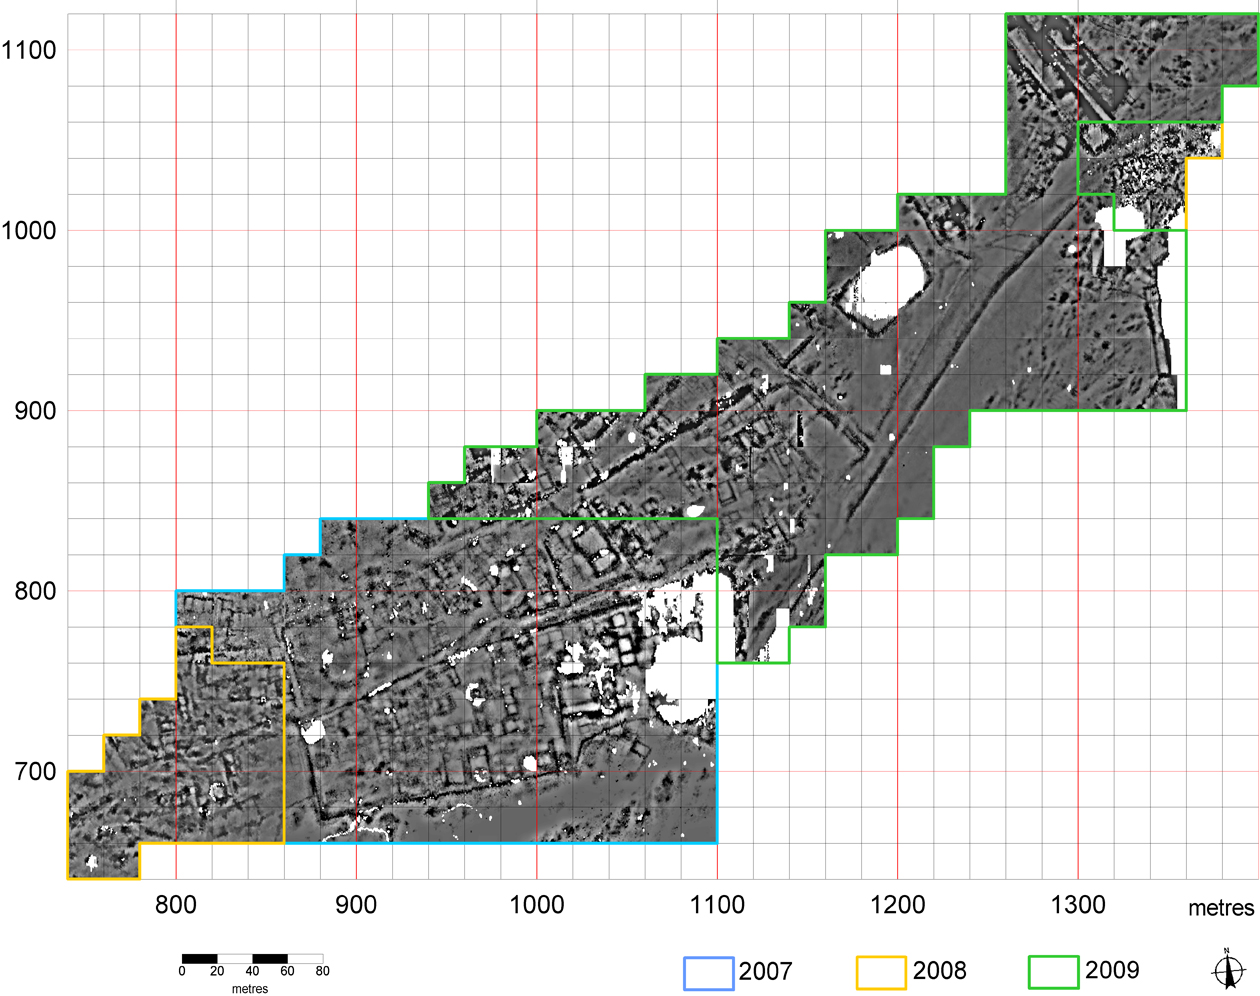The width and height of the screenshot is (1260, 996).
Task: Select the blue 2007 legend box
Action: pyautogui.click(x=708, y=973)
